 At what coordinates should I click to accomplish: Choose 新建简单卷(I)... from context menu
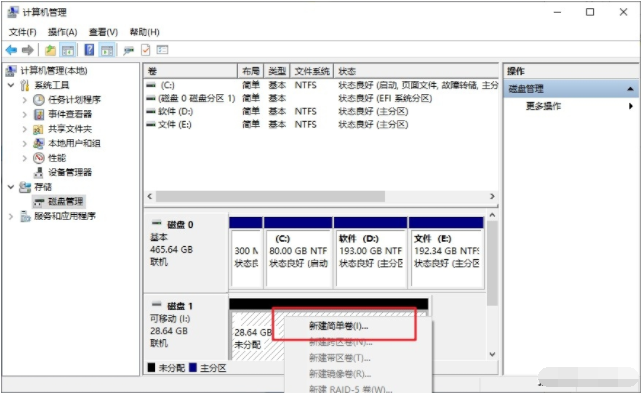click(358, 326)
